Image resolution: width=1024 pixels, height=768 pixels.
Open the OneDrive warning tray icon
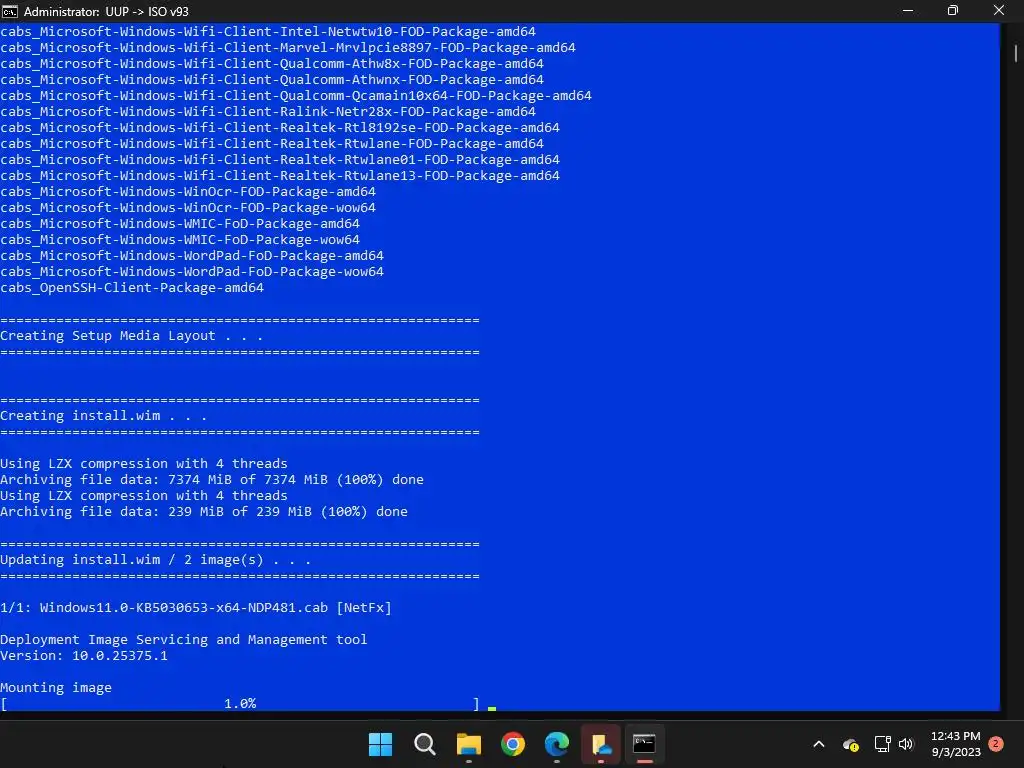pyautogui.click(x=850, y=744)
